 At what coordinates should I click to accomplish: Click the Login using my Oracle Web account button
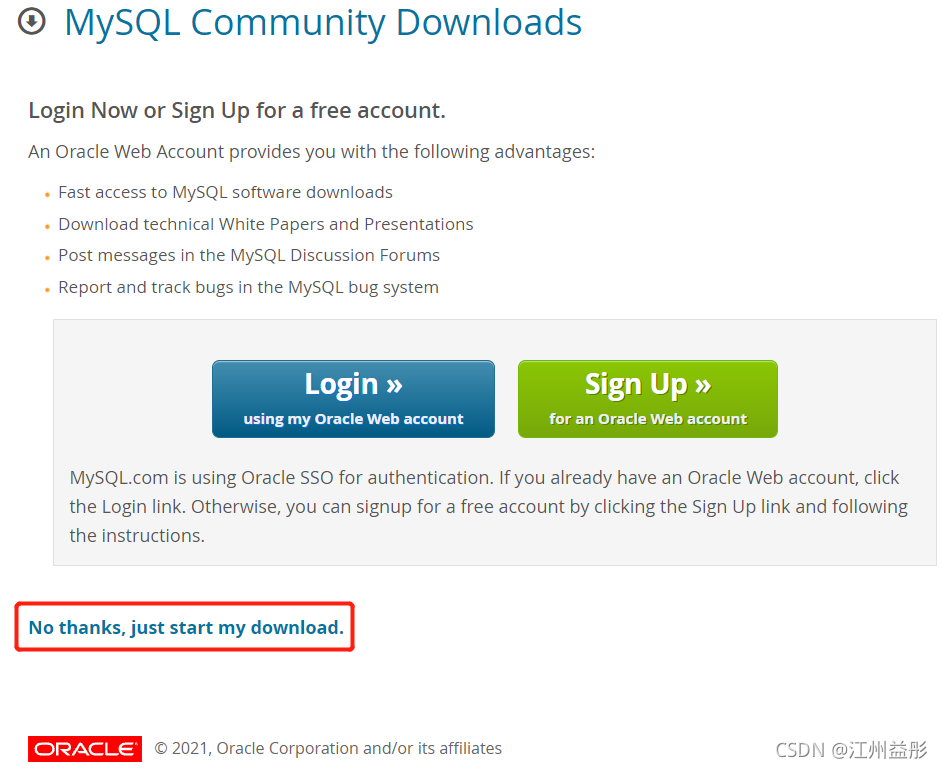(x=353, y=399)
